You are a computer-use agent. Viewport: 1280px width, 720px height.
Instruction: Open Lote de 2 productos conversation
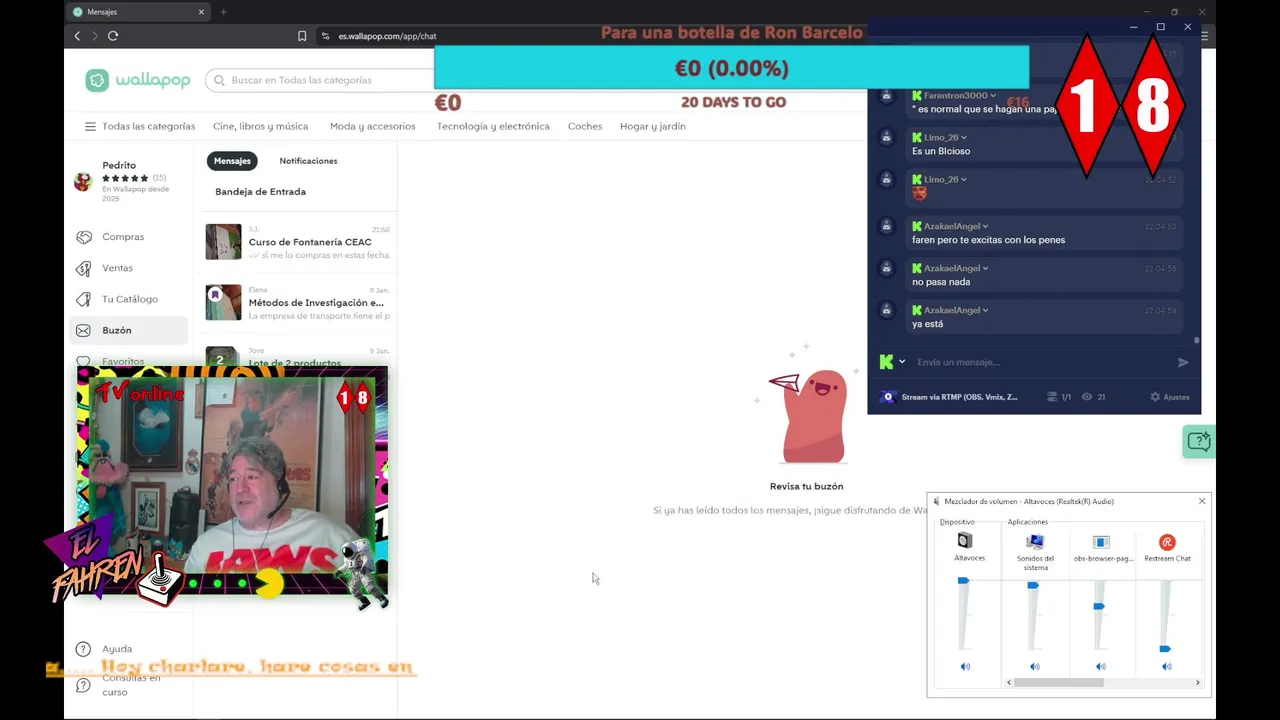(298, 357)
